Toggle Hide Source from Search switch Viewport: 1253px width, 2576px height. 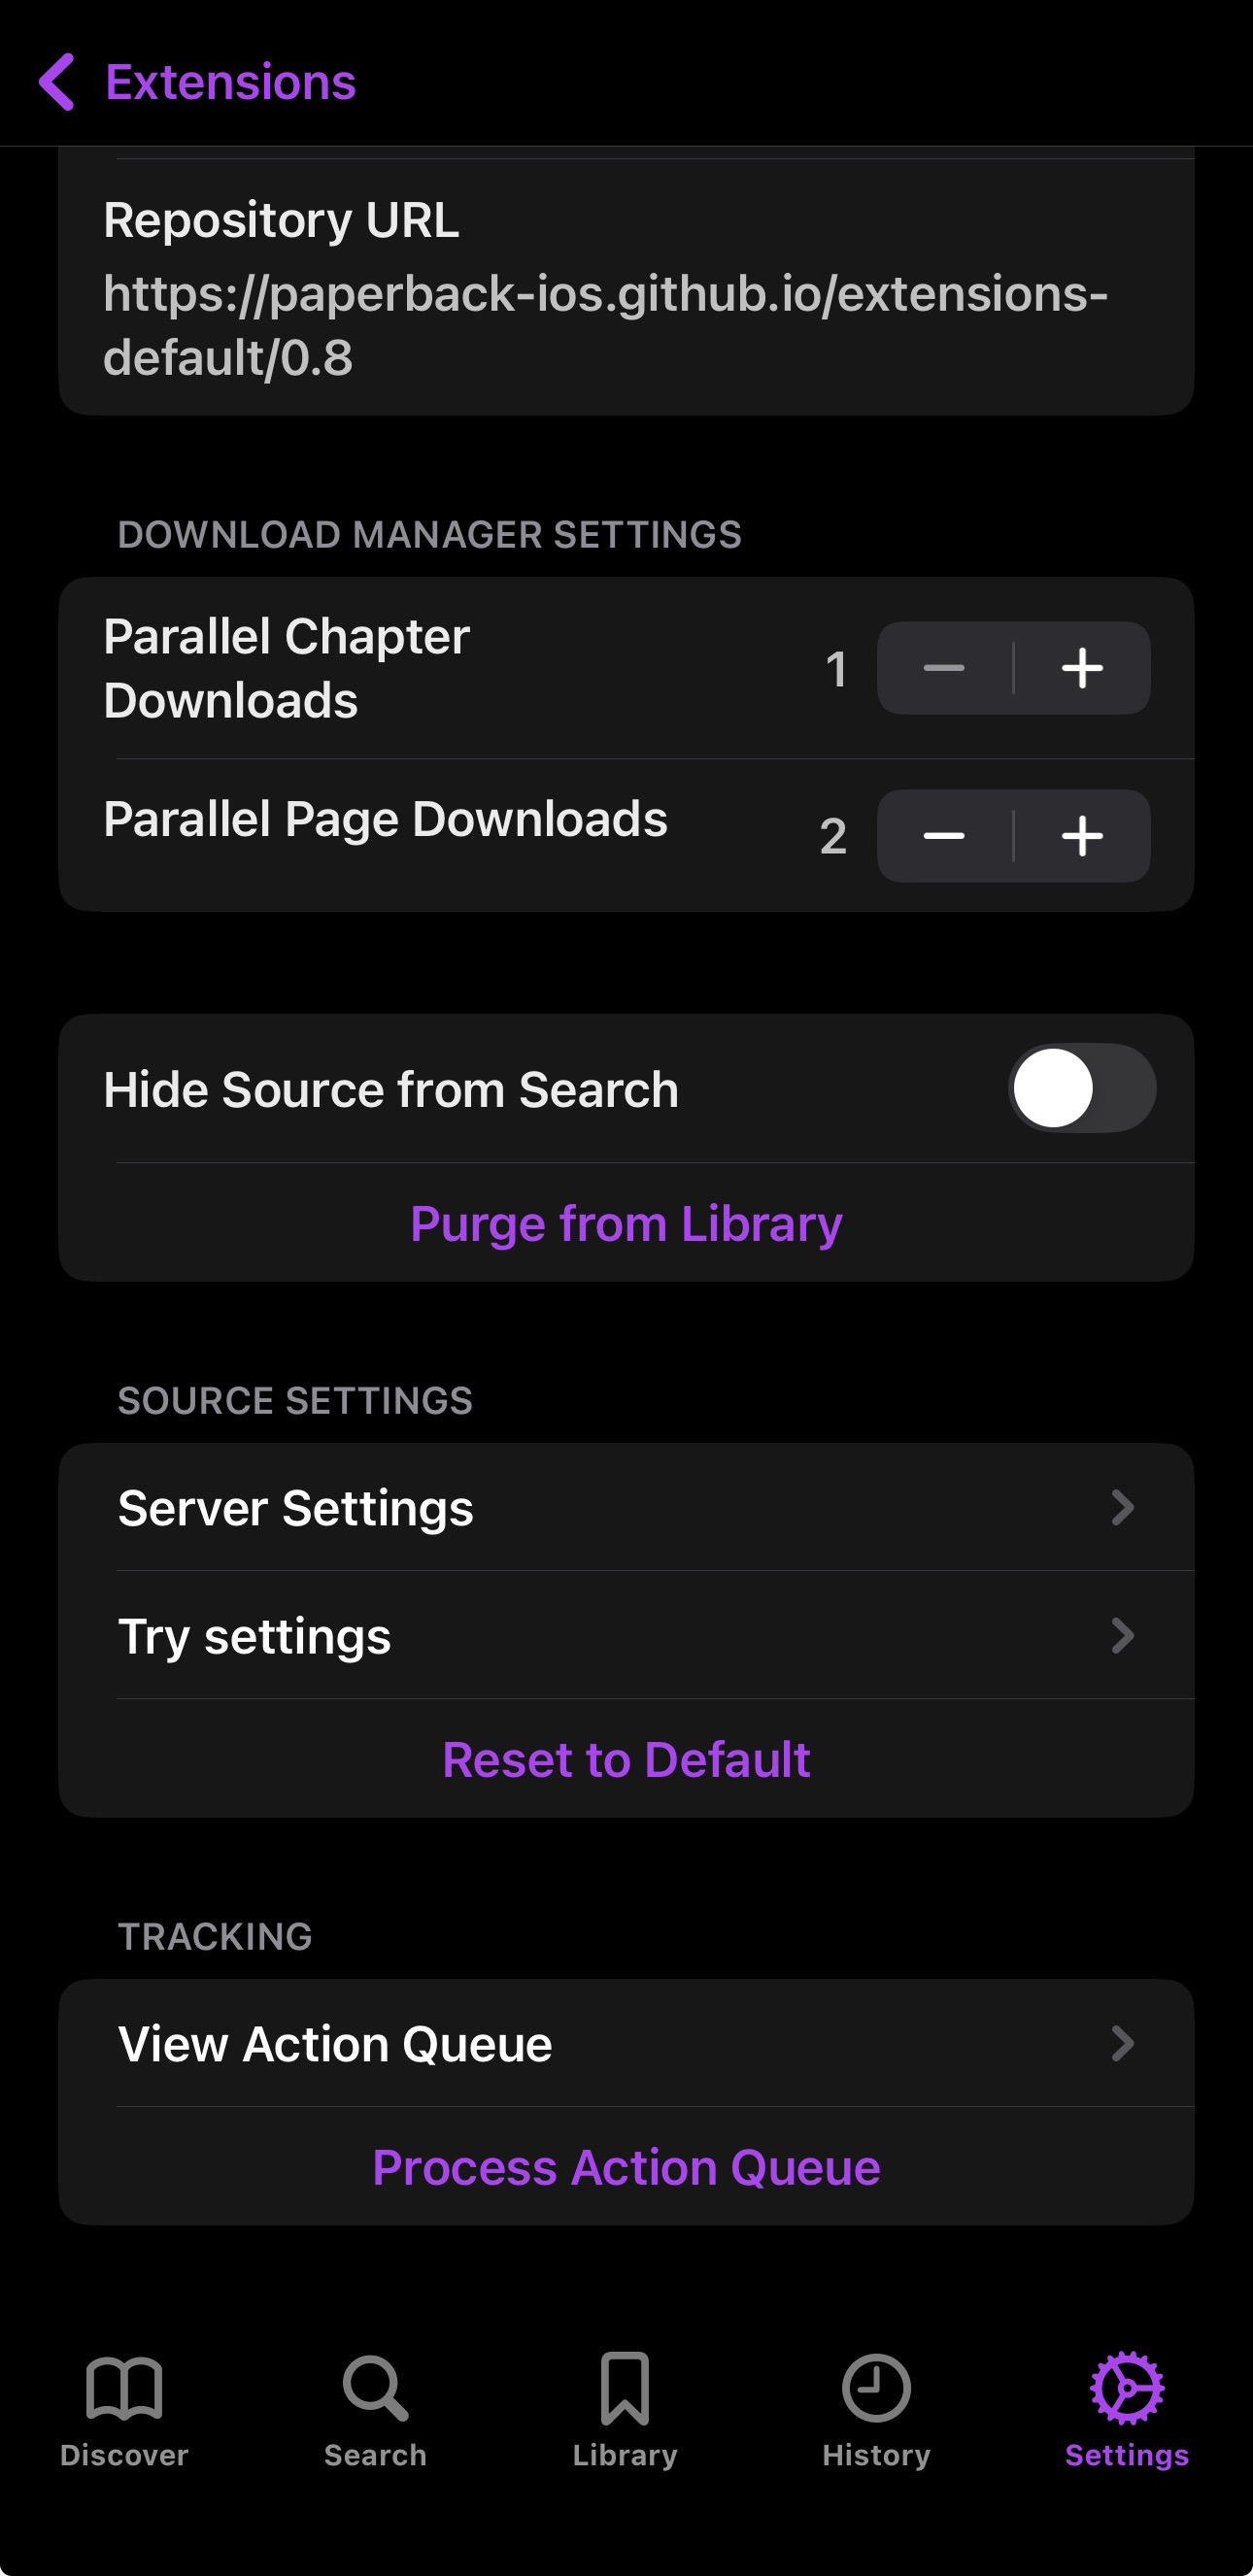1082,1088
